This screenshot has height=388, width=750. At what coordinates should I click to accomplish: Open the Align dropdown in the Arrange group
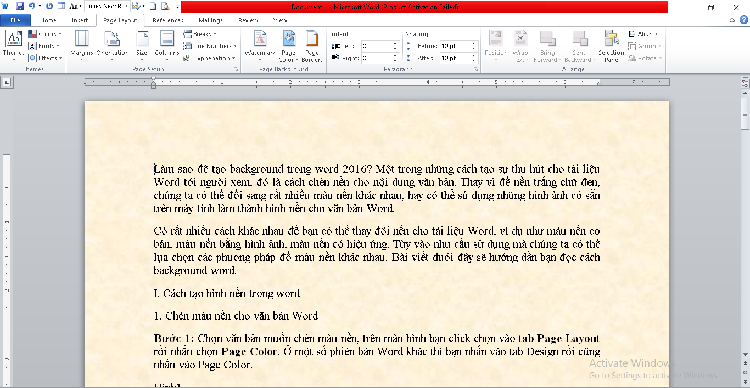click(644, 34)
